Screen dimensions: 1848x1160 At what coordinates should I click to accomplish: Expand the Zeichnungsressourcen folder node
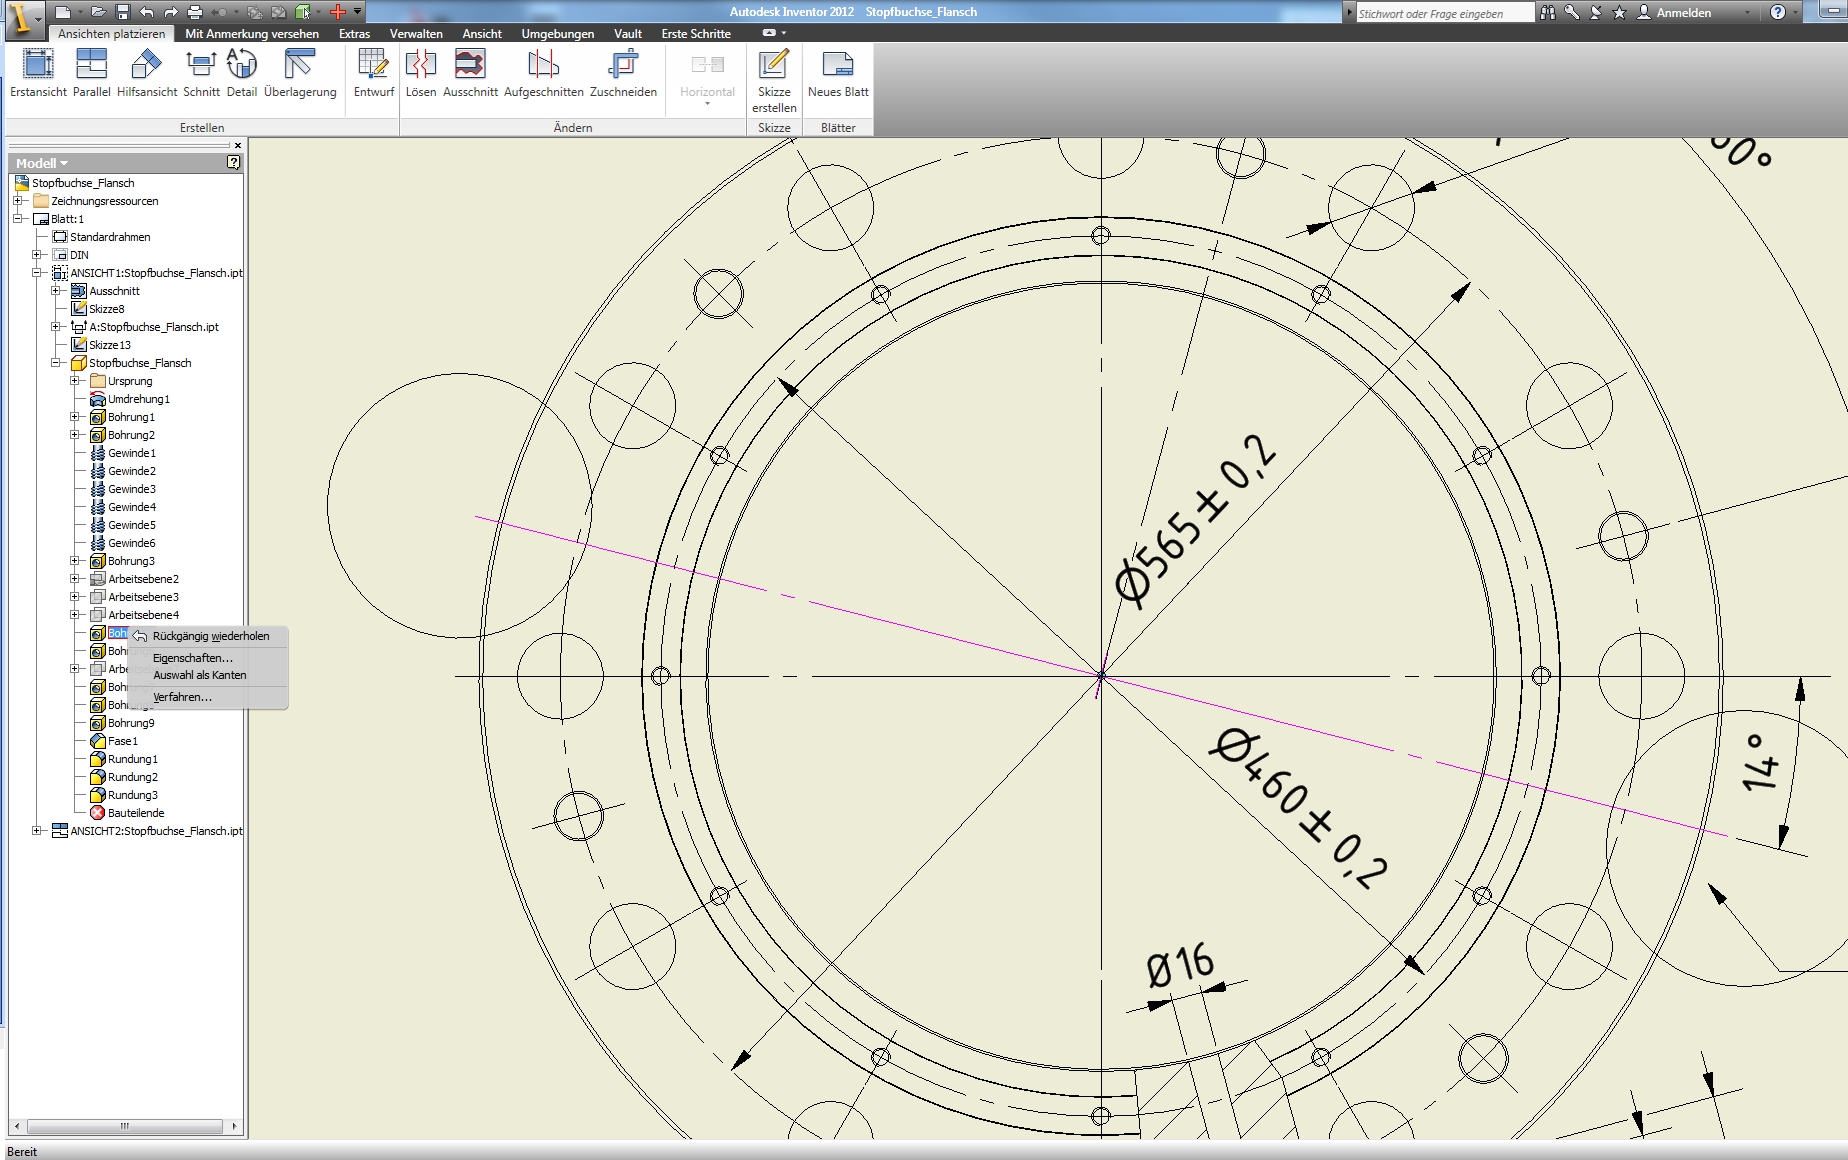click(18, 201)
